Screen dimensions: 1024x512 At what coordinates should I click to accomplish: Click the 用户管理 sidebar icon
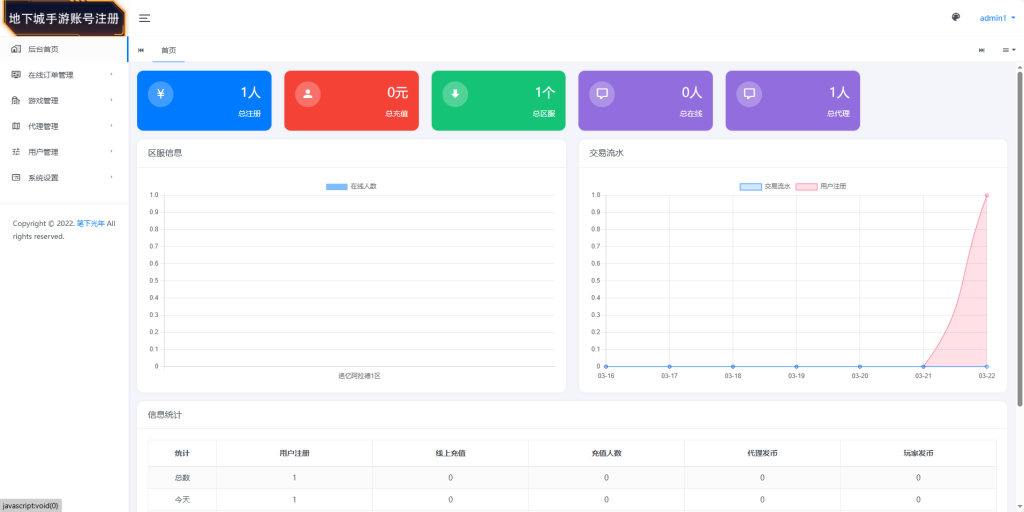tap(16, 152)
